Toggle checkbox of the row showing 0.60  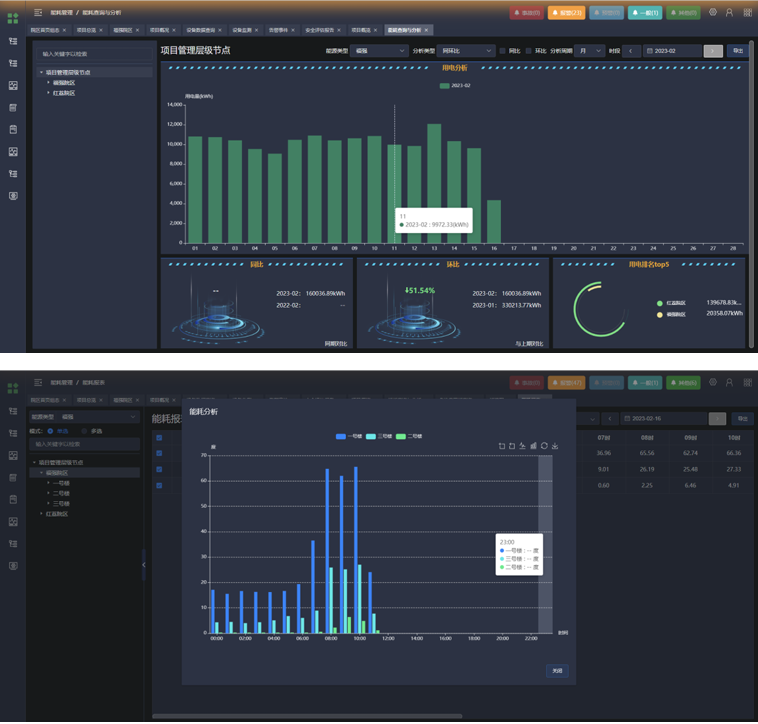[x=159, y=485]
